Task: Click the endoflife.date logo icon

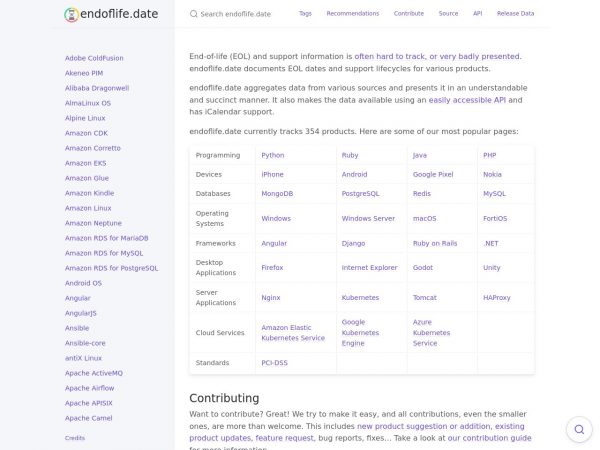Action: click(71, 15)
